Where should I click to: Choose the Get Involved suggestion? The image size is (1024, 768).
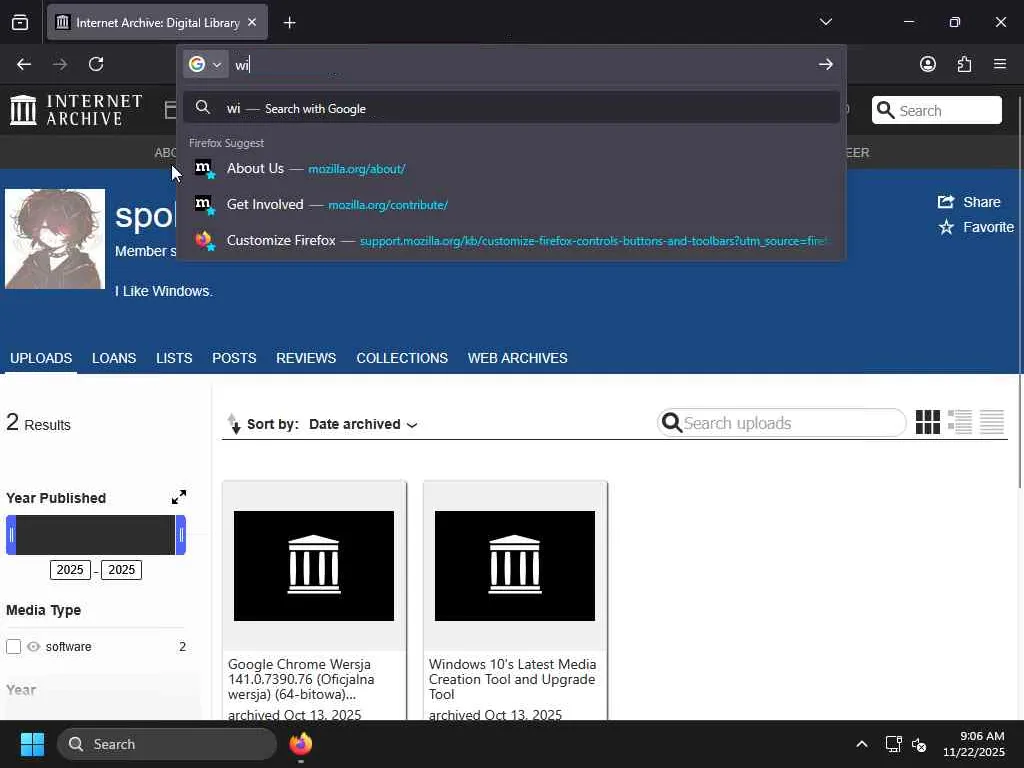[x=511, y=204]
